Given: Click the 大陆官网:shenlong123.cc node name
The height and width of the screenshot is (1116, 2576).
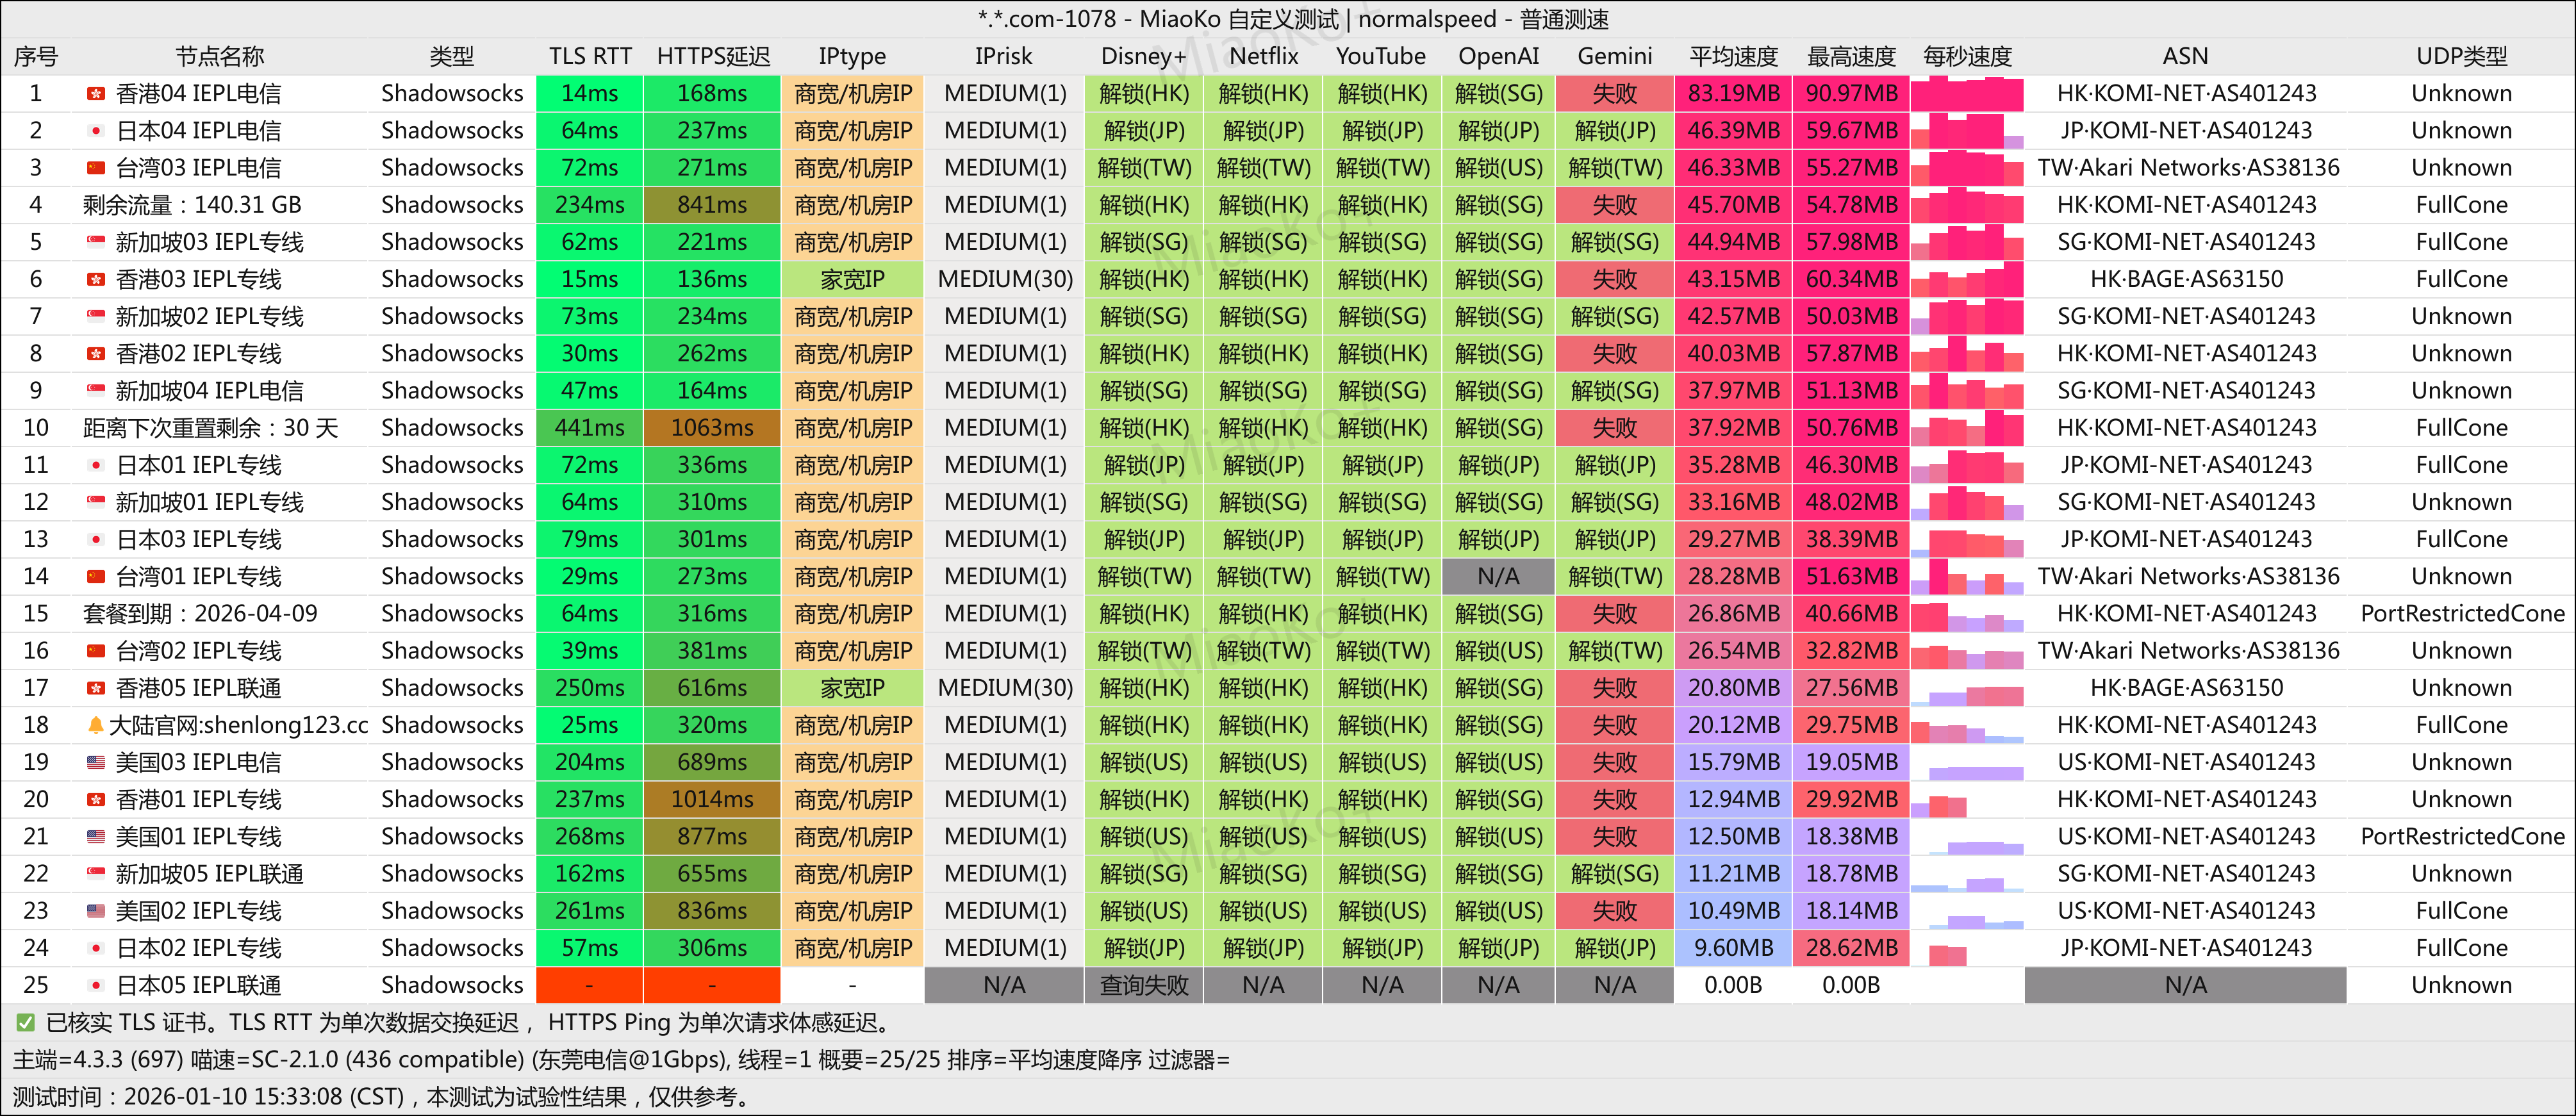Looking at the screenshot, I should (238, 725).
